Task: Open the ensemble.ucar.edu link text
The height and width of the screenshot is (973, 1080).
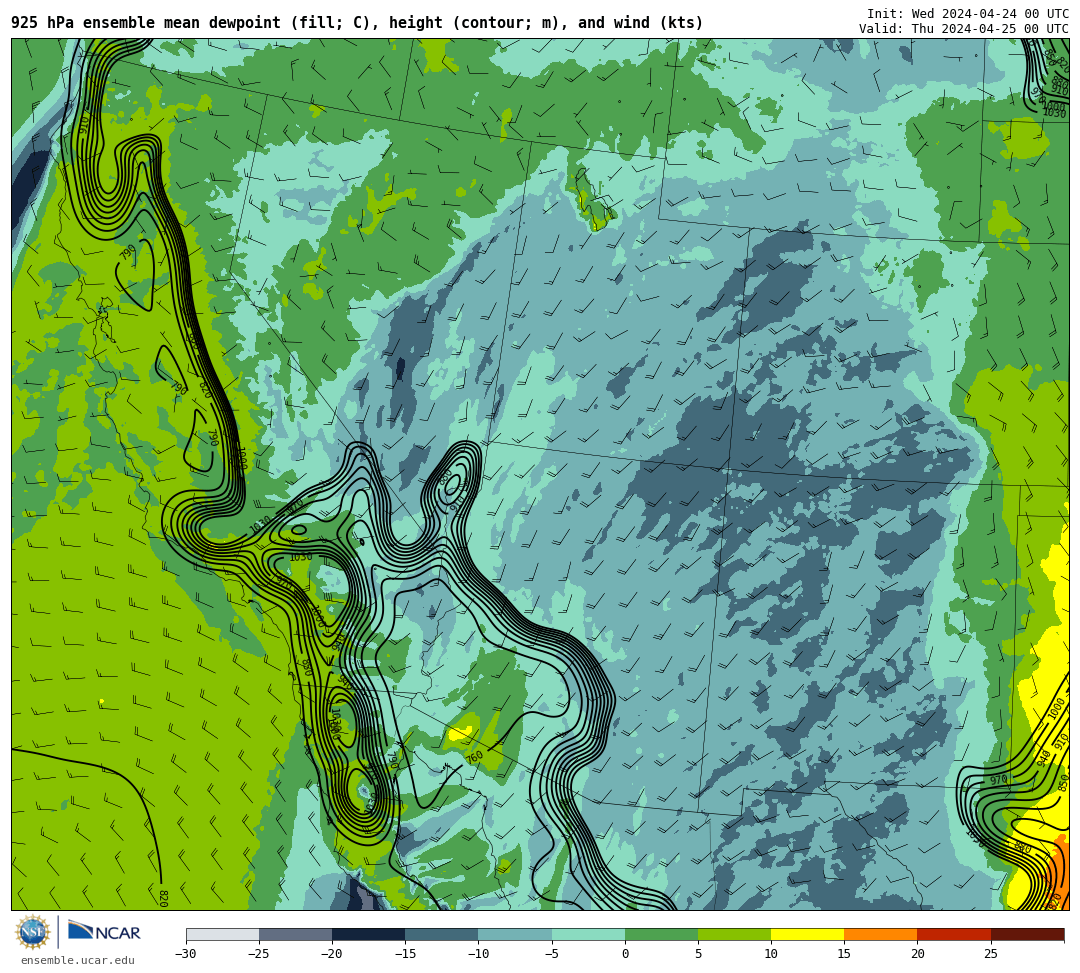Action: (78, 960)
